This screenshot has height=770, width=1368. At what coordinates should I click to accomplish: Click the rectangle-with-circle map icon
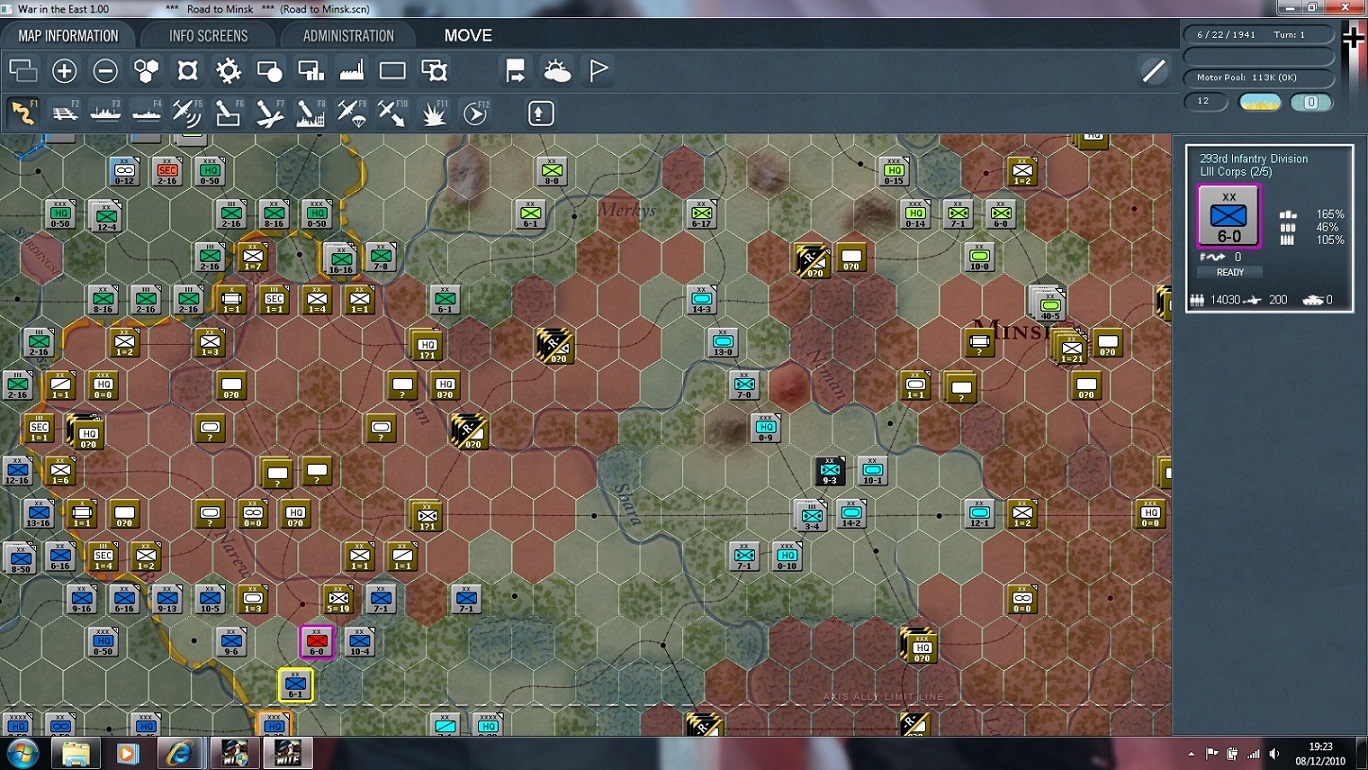(269, 71)
